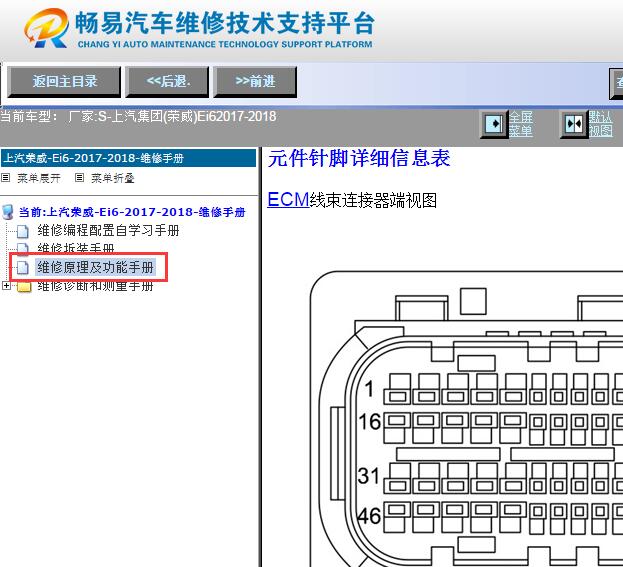Click the 菜单展开 list icon
623x567 pixels.
tap(6, 178)
